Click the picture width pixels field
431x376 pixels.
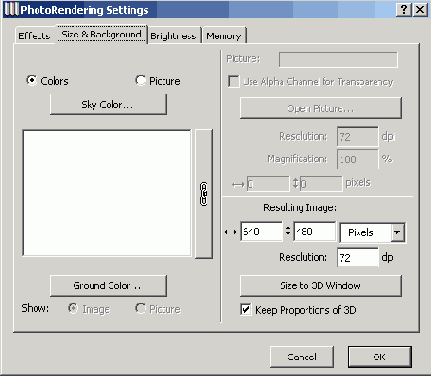coord(268,184)
